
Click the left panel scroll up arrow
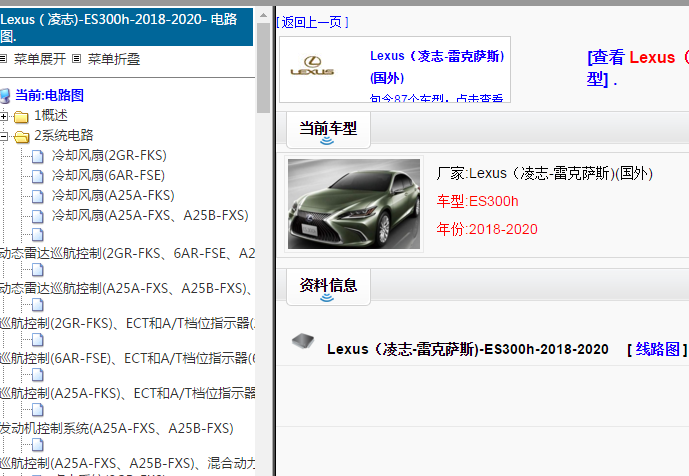point(263,15)
